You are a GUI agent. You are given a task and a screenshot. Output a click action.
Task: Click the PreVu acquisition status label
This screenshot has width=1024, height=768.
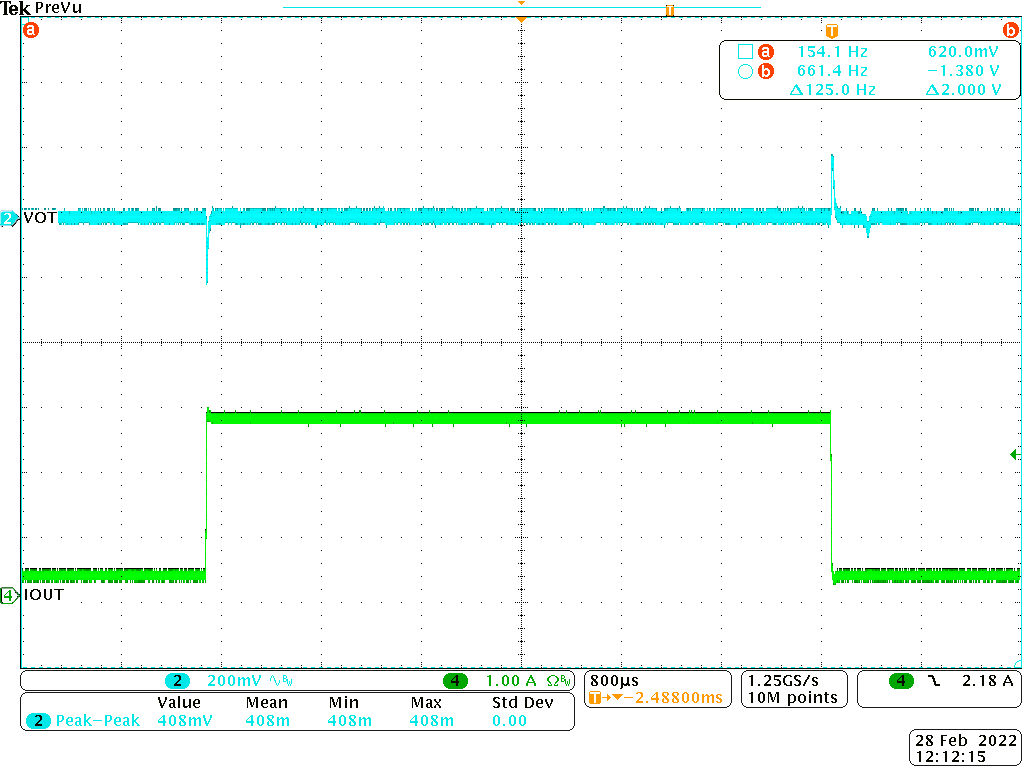click(x=59, y=8)
